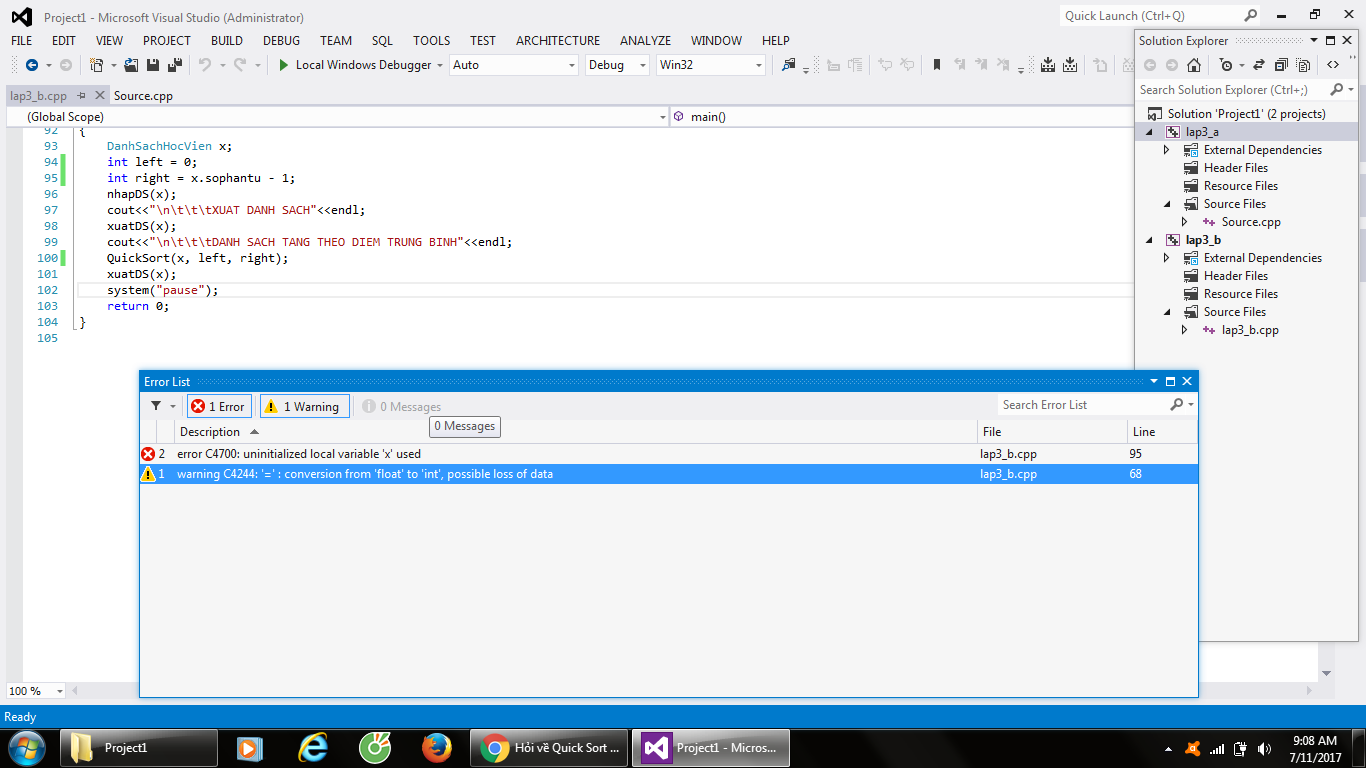Click Sync with Active Document icon
Viewport: 1366px width, 768px height.
click(1257, 65)
